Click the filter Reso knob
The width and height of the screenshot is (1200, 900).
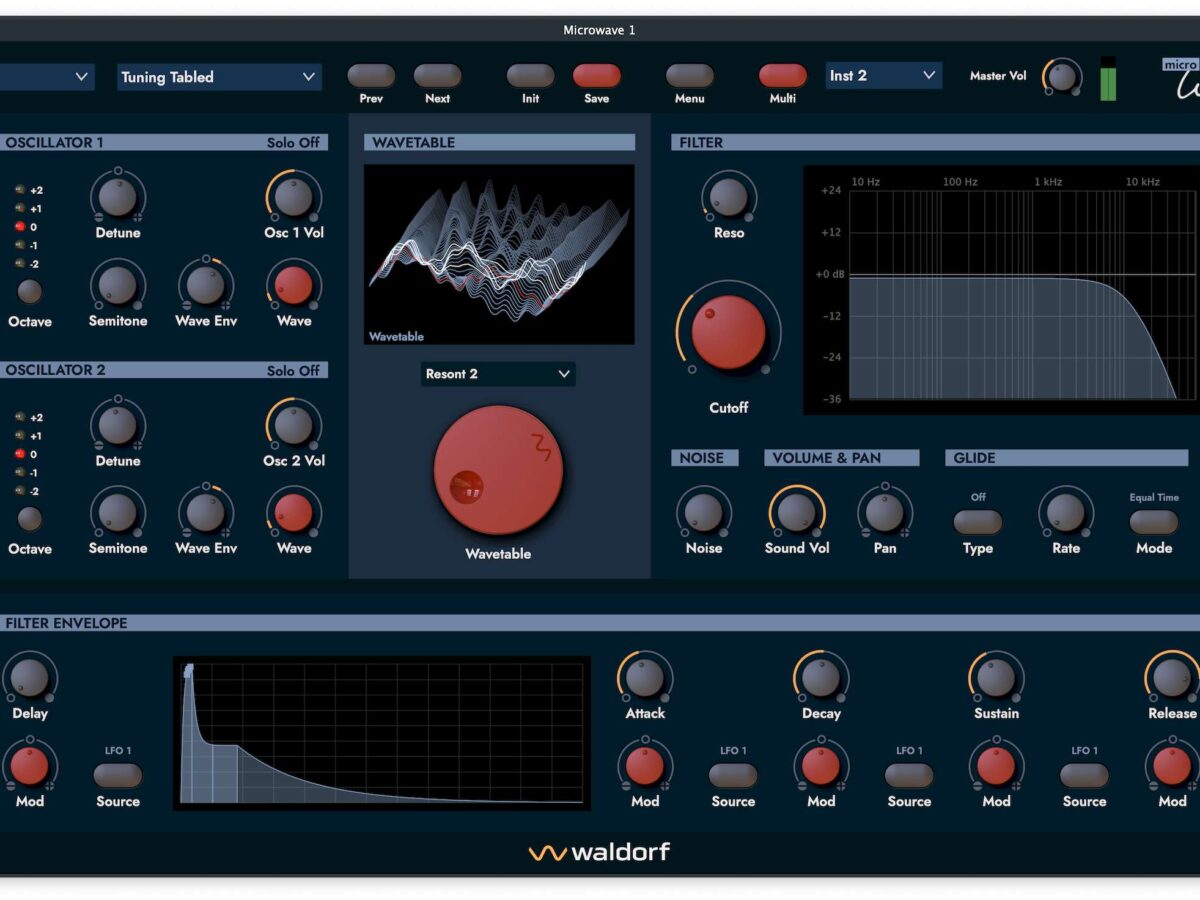pyautogui.click(x=728, y=195)
